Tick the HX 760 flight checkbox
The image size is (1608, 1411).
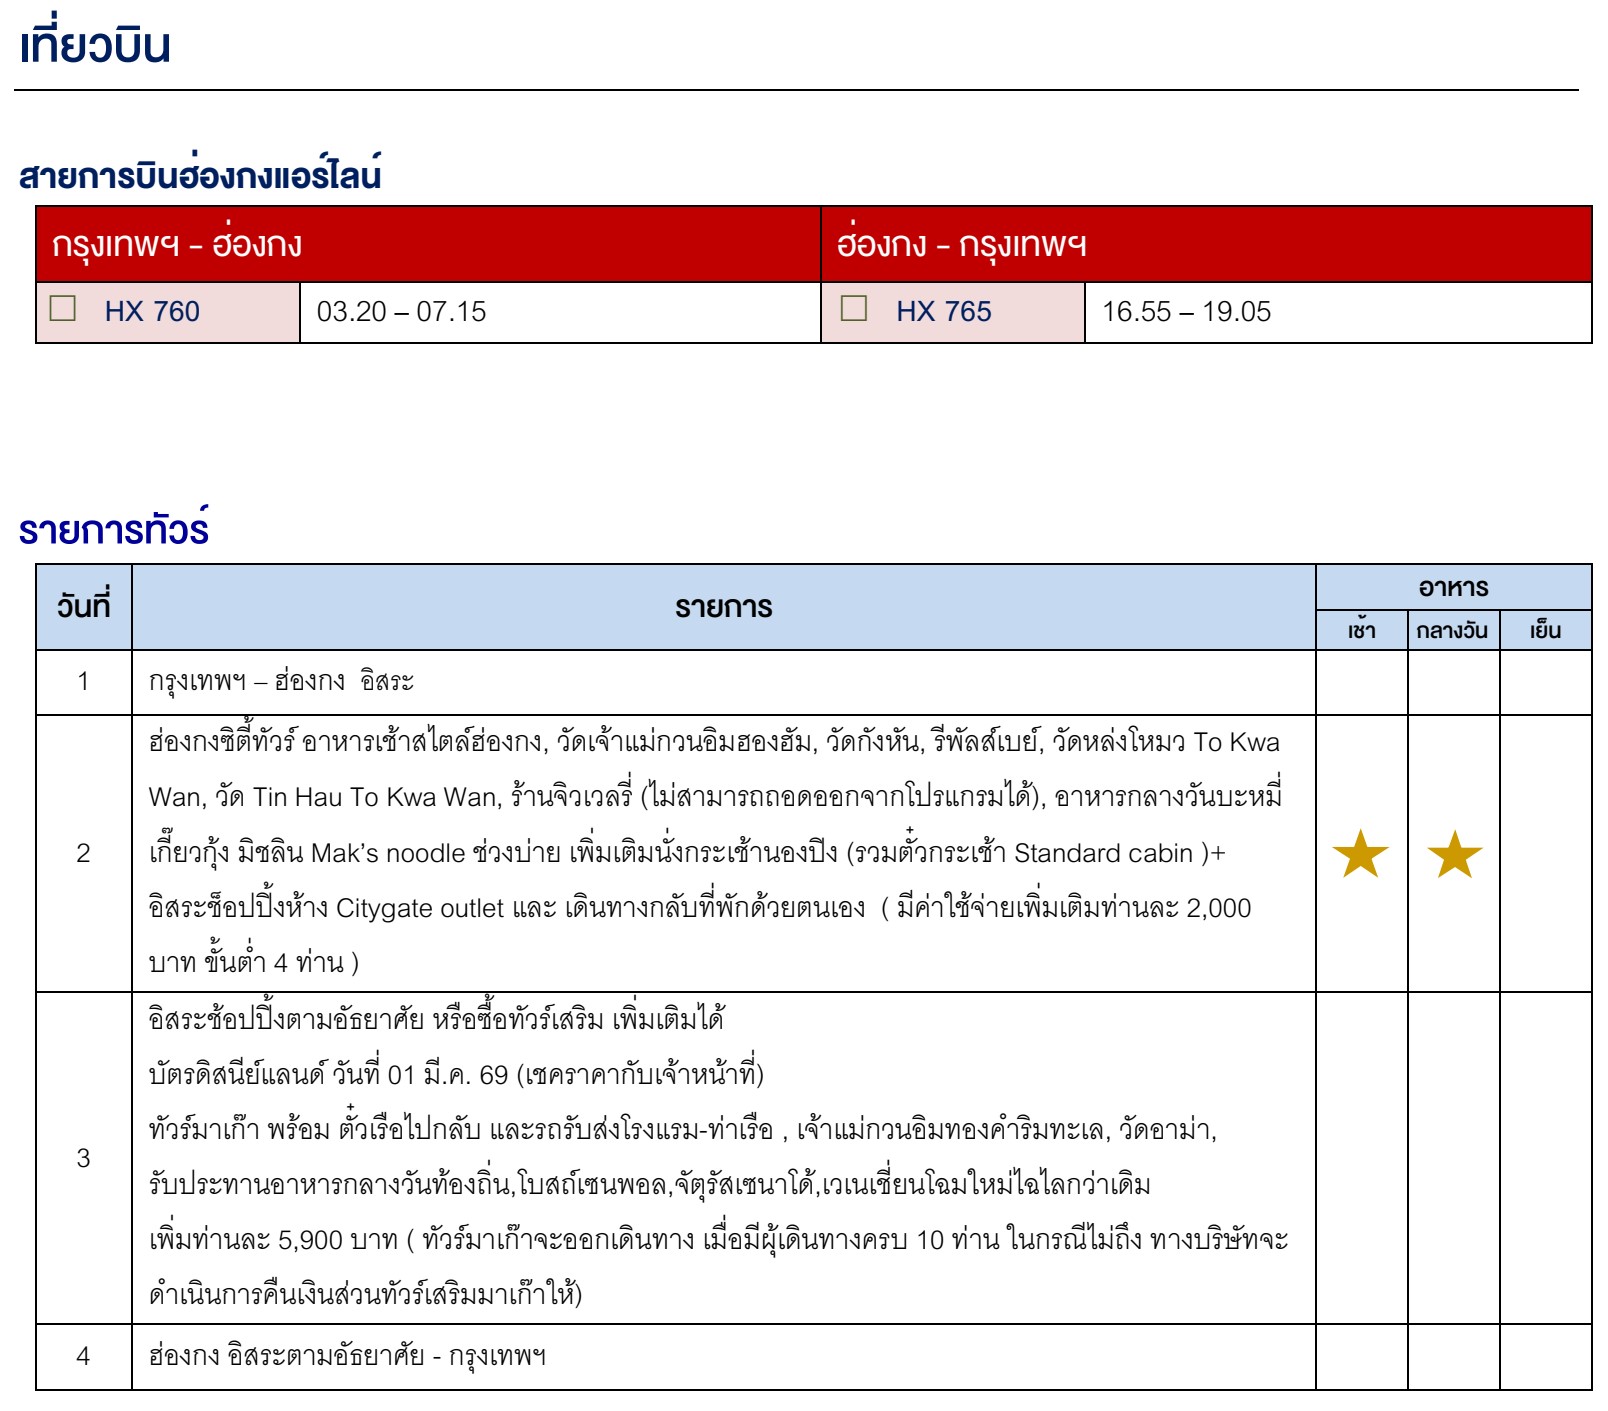pos(63,308)
